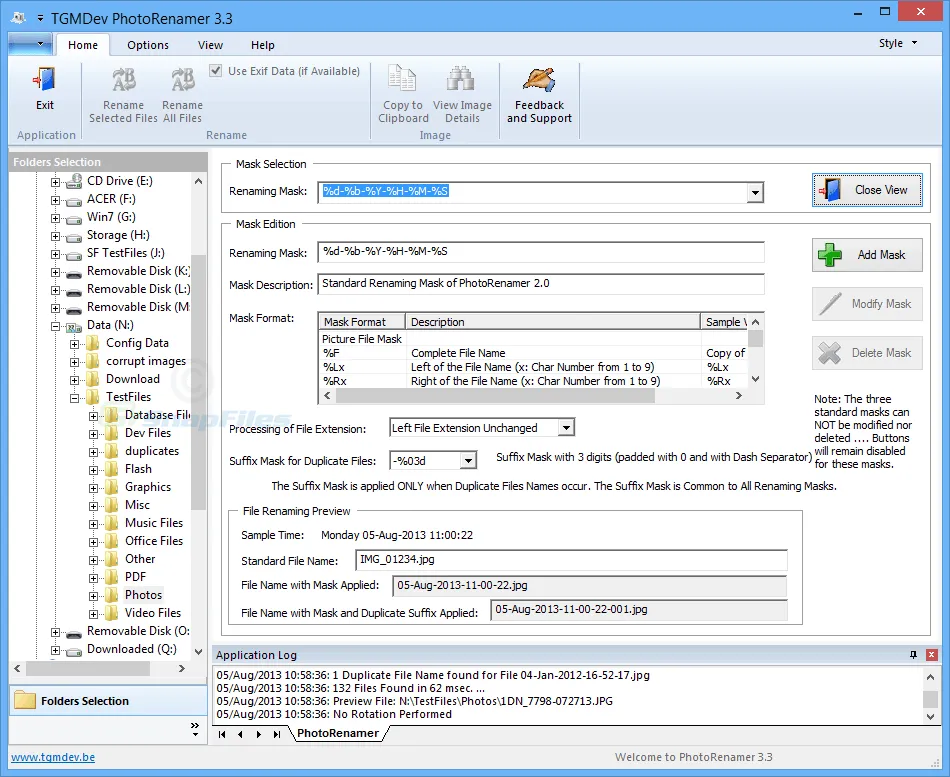The image size is (950, 777).
Task: Open the Renaming Mask selection dropdown
Action: (x=755, y=193)
